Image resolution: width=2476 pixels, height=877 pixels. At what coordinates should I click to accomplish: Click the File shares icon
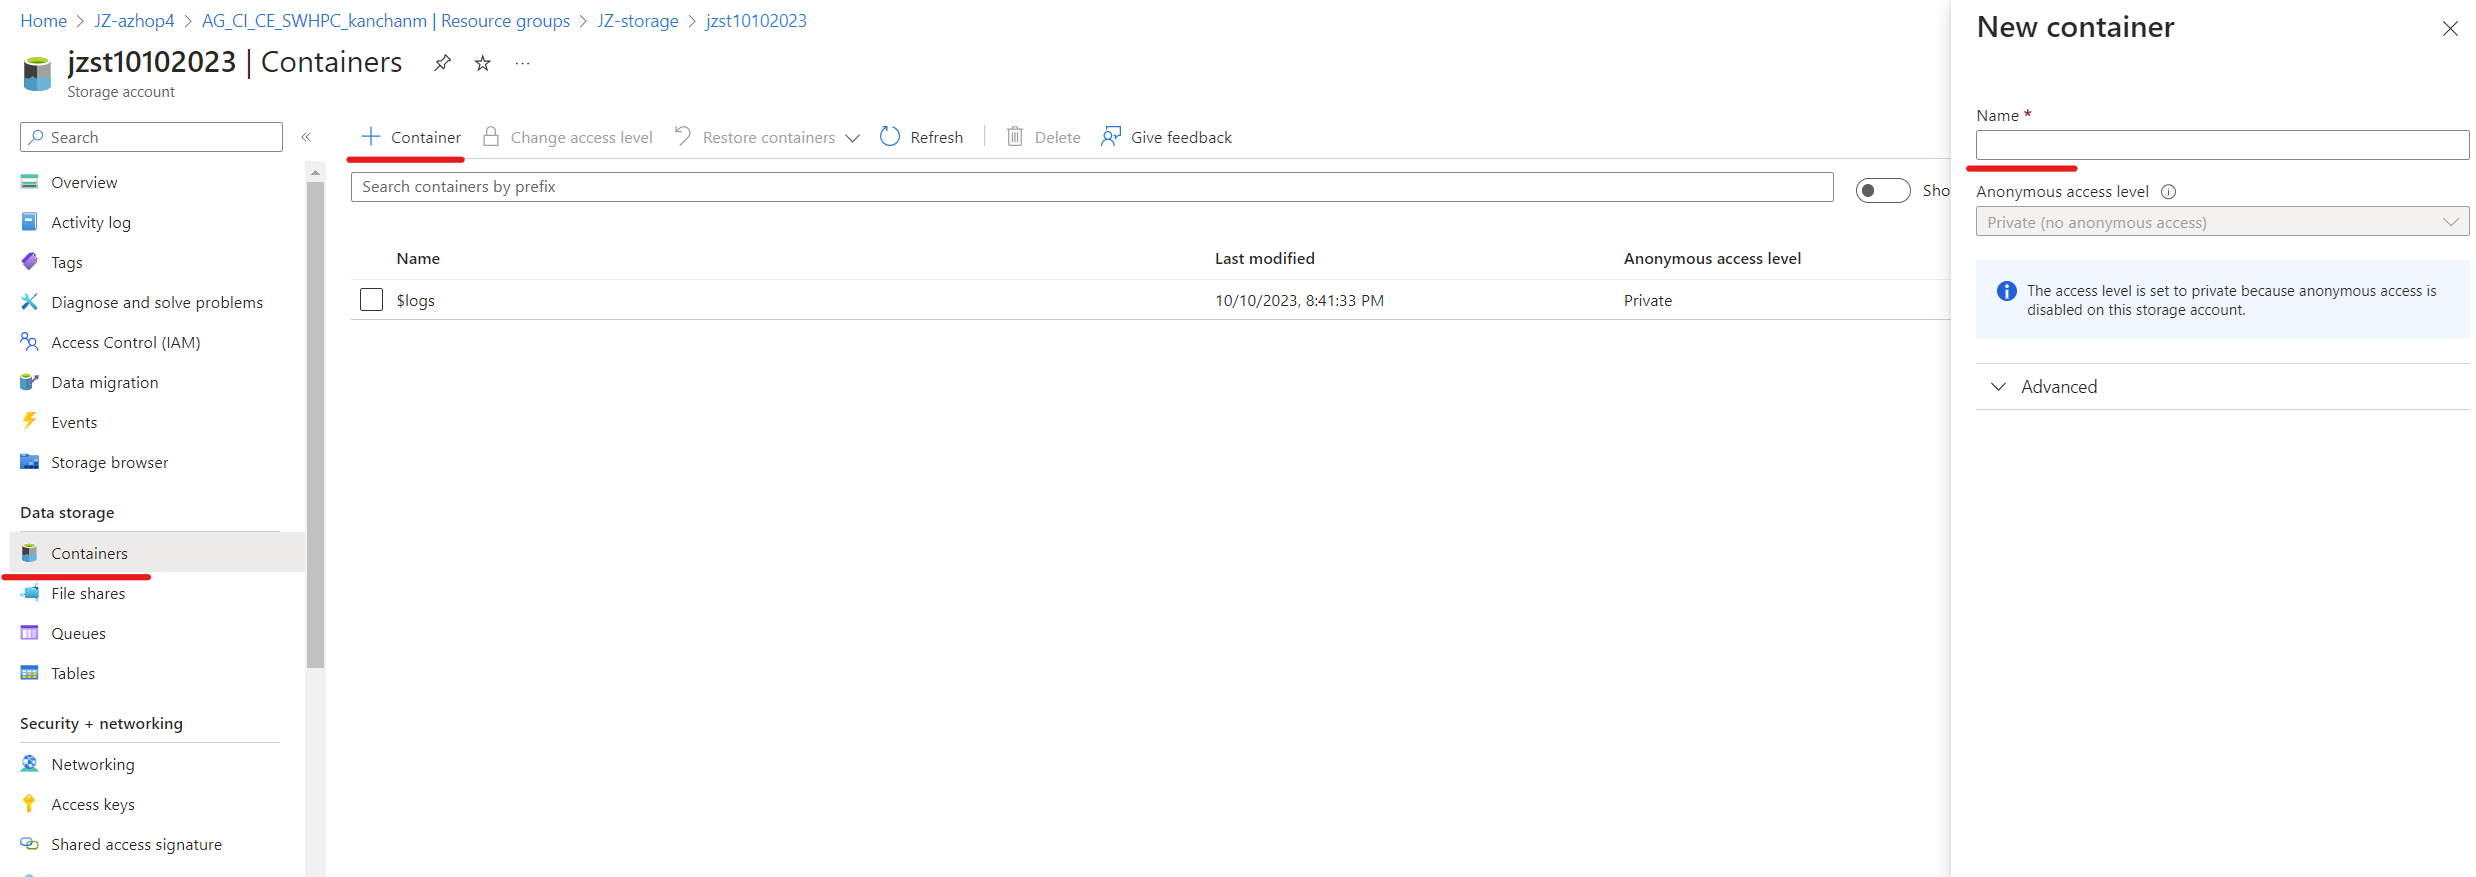coord(29,593)
